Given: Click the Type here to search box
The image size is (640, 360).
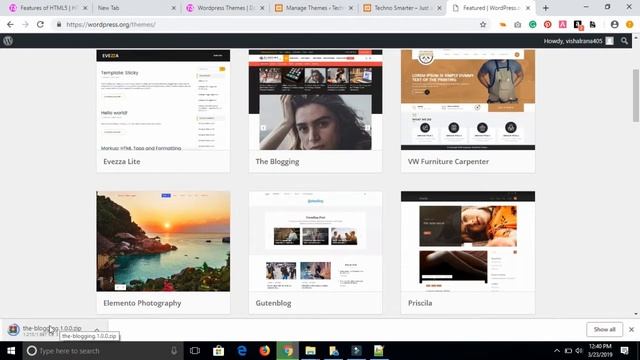Looking at the screenshot, I should [x=102, y=351].
